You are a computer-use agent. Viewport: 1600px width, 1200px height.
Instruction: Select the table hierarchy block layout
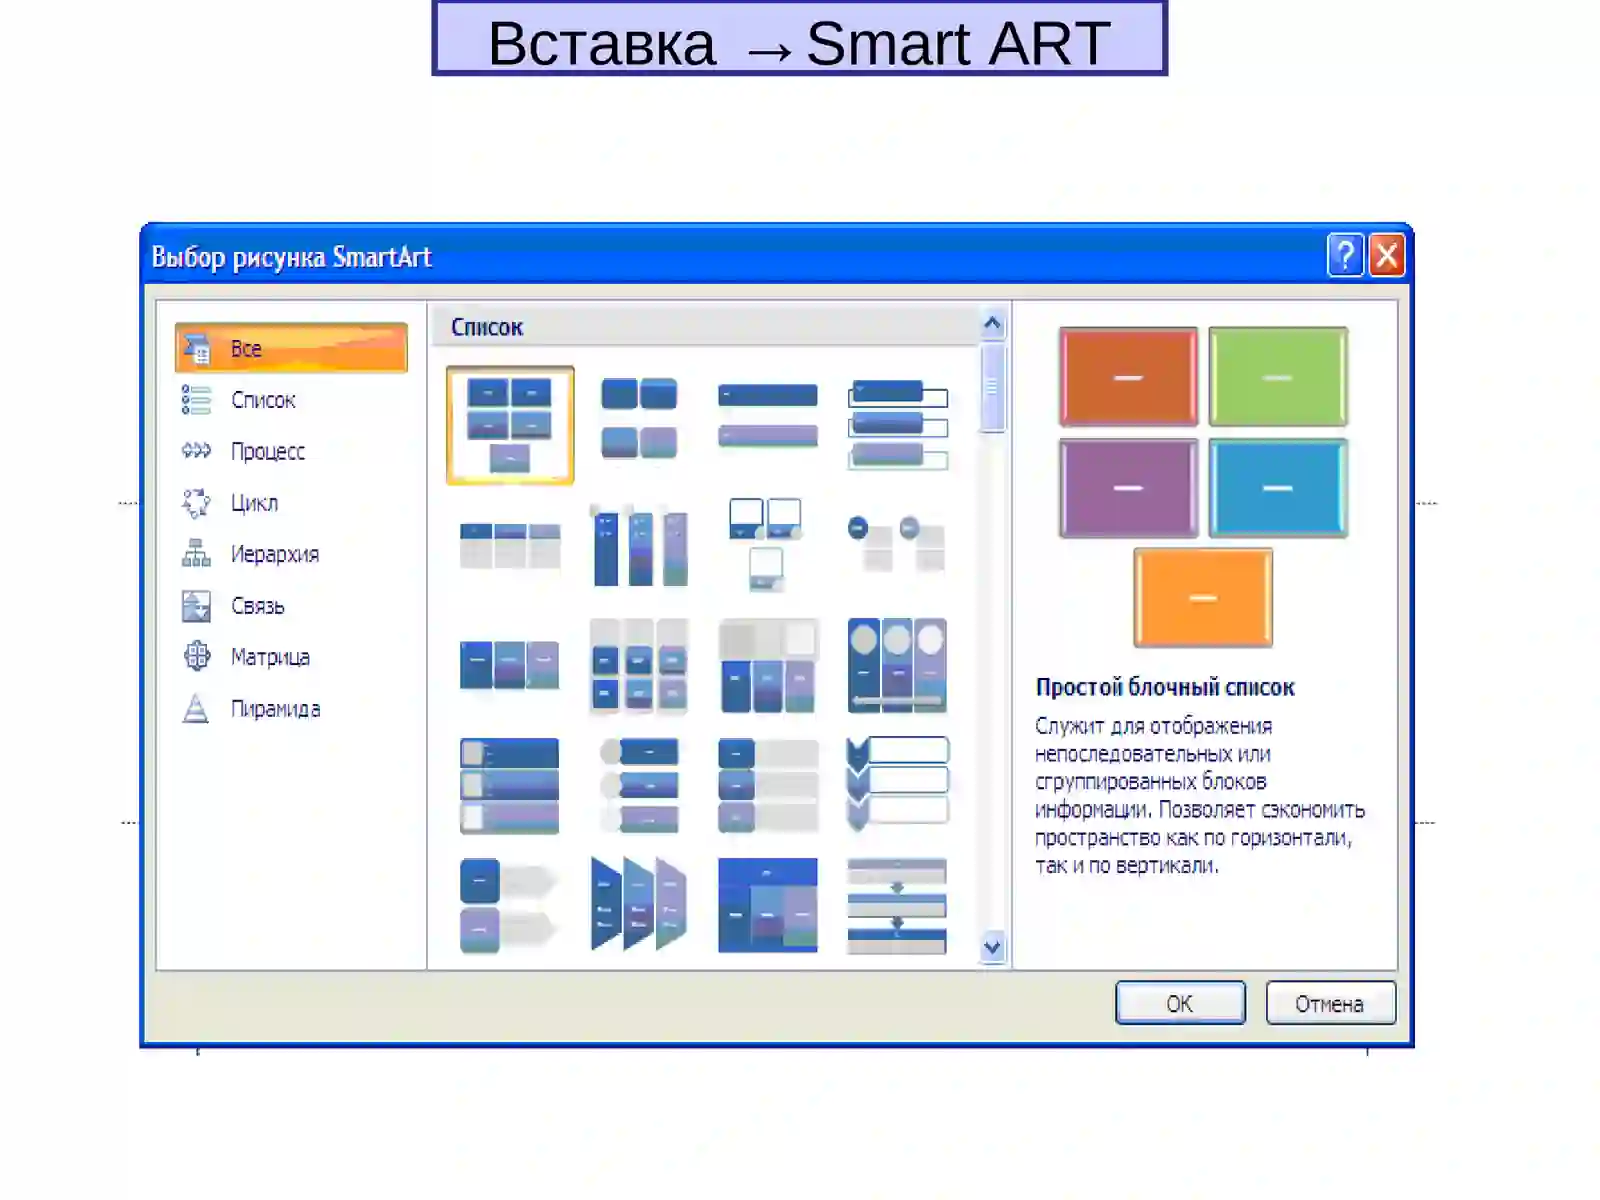[x=768, y=905]
